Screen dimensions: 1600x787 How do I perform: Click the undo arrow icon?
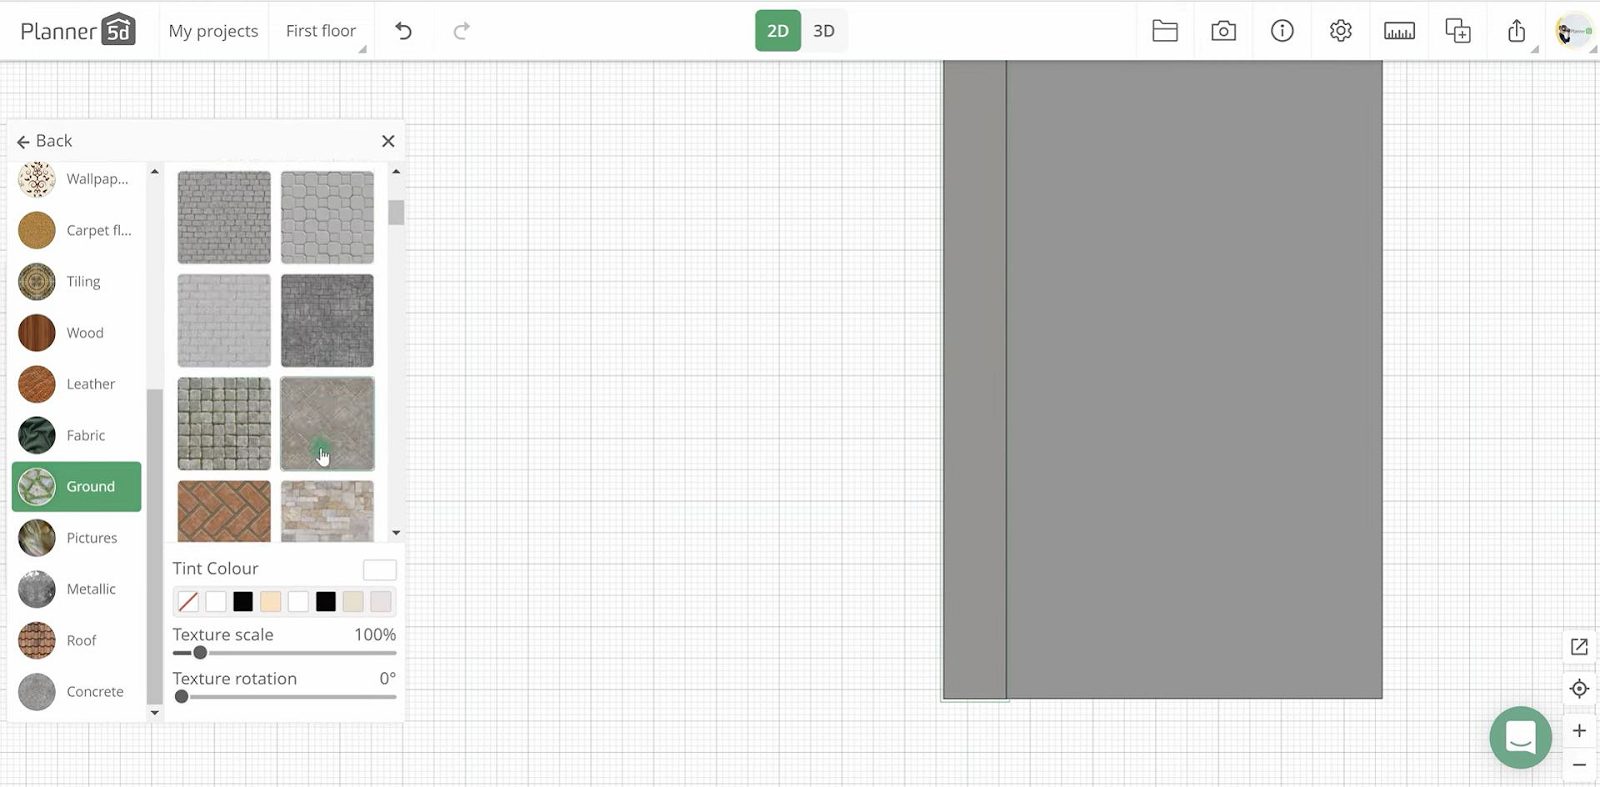403,31
